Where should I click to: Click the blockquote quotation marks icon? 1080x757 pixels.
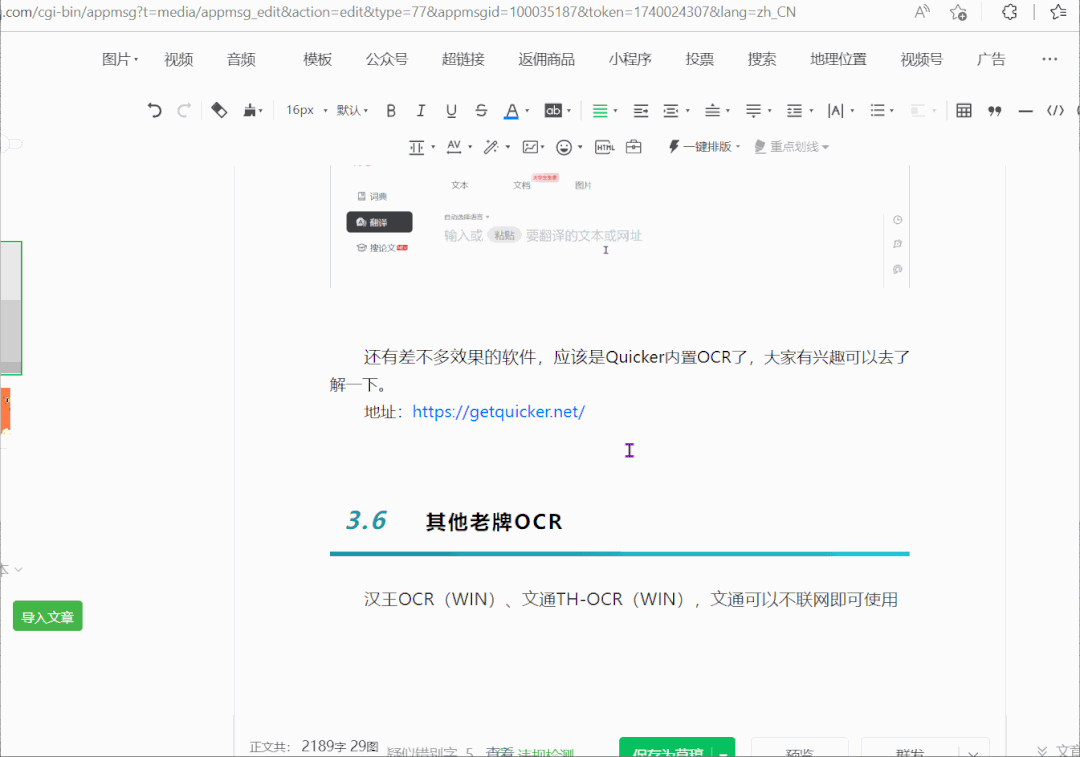[994, 110]
